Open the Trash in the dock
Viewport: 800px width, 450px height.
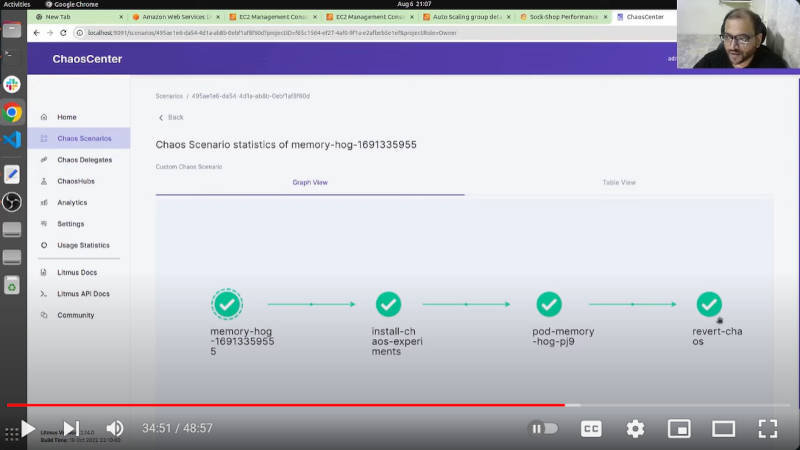click(x=12, y=285)
